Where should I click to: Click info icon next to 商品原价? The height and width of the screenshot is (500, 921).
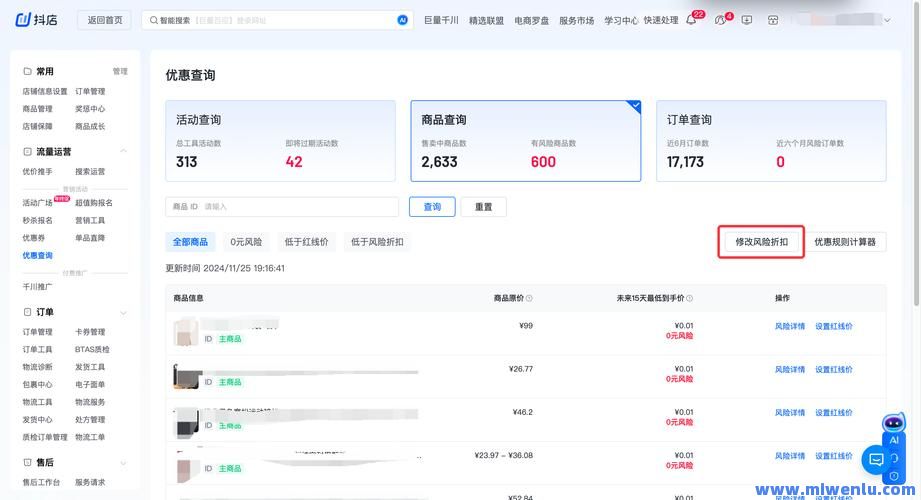tap(529, 298)
